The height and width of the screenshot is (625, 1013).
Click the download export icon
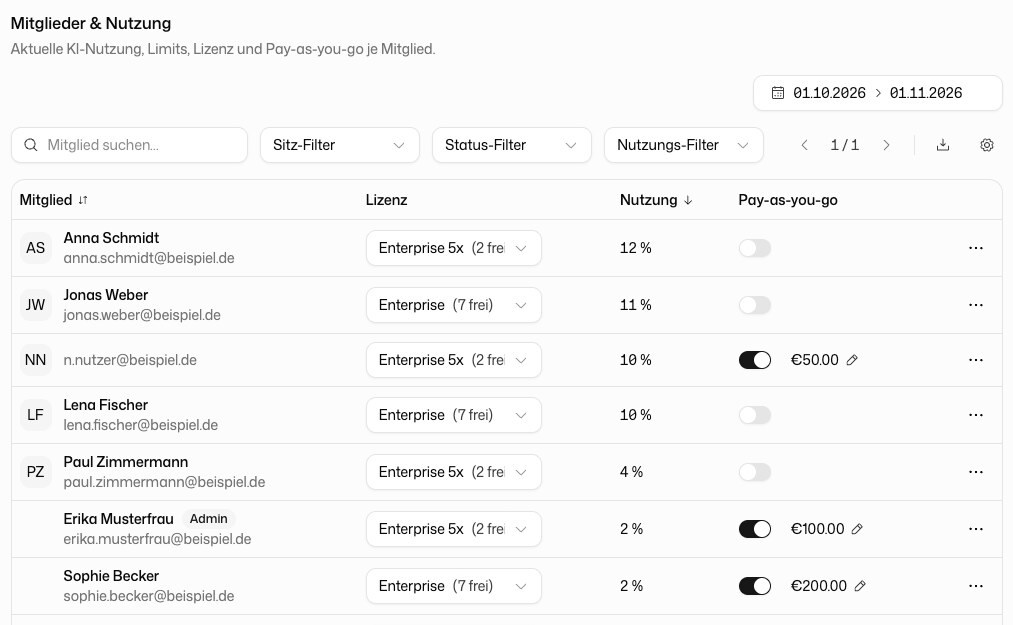click(943, 145)
